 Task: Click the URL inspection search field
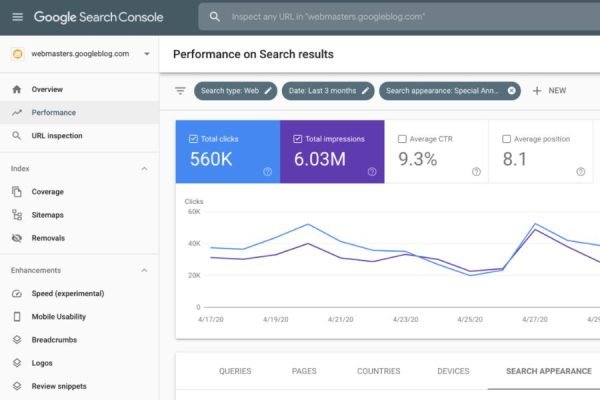(400, 18)
